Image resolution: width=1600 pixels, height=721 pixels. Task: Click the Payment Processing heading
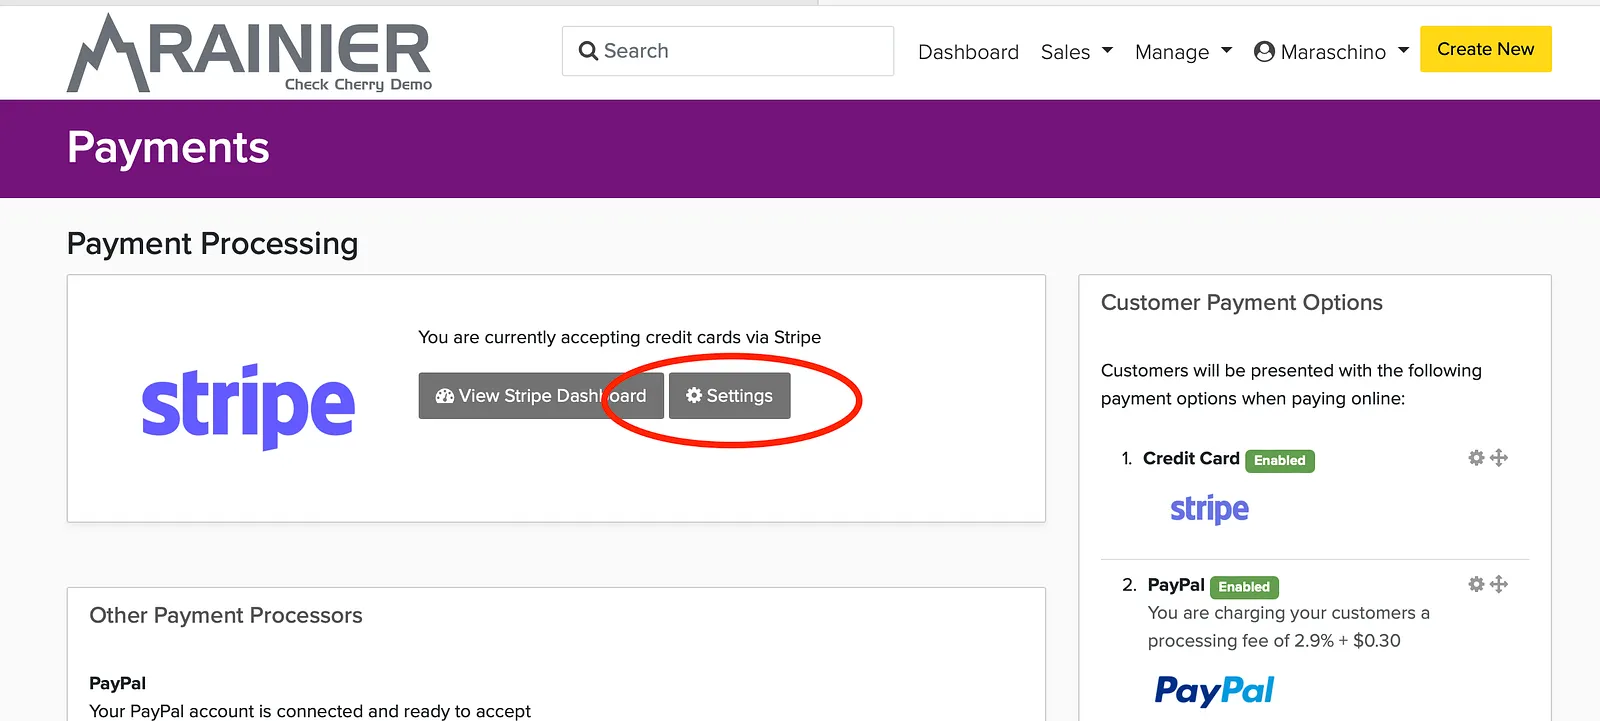tap(212, 244)
